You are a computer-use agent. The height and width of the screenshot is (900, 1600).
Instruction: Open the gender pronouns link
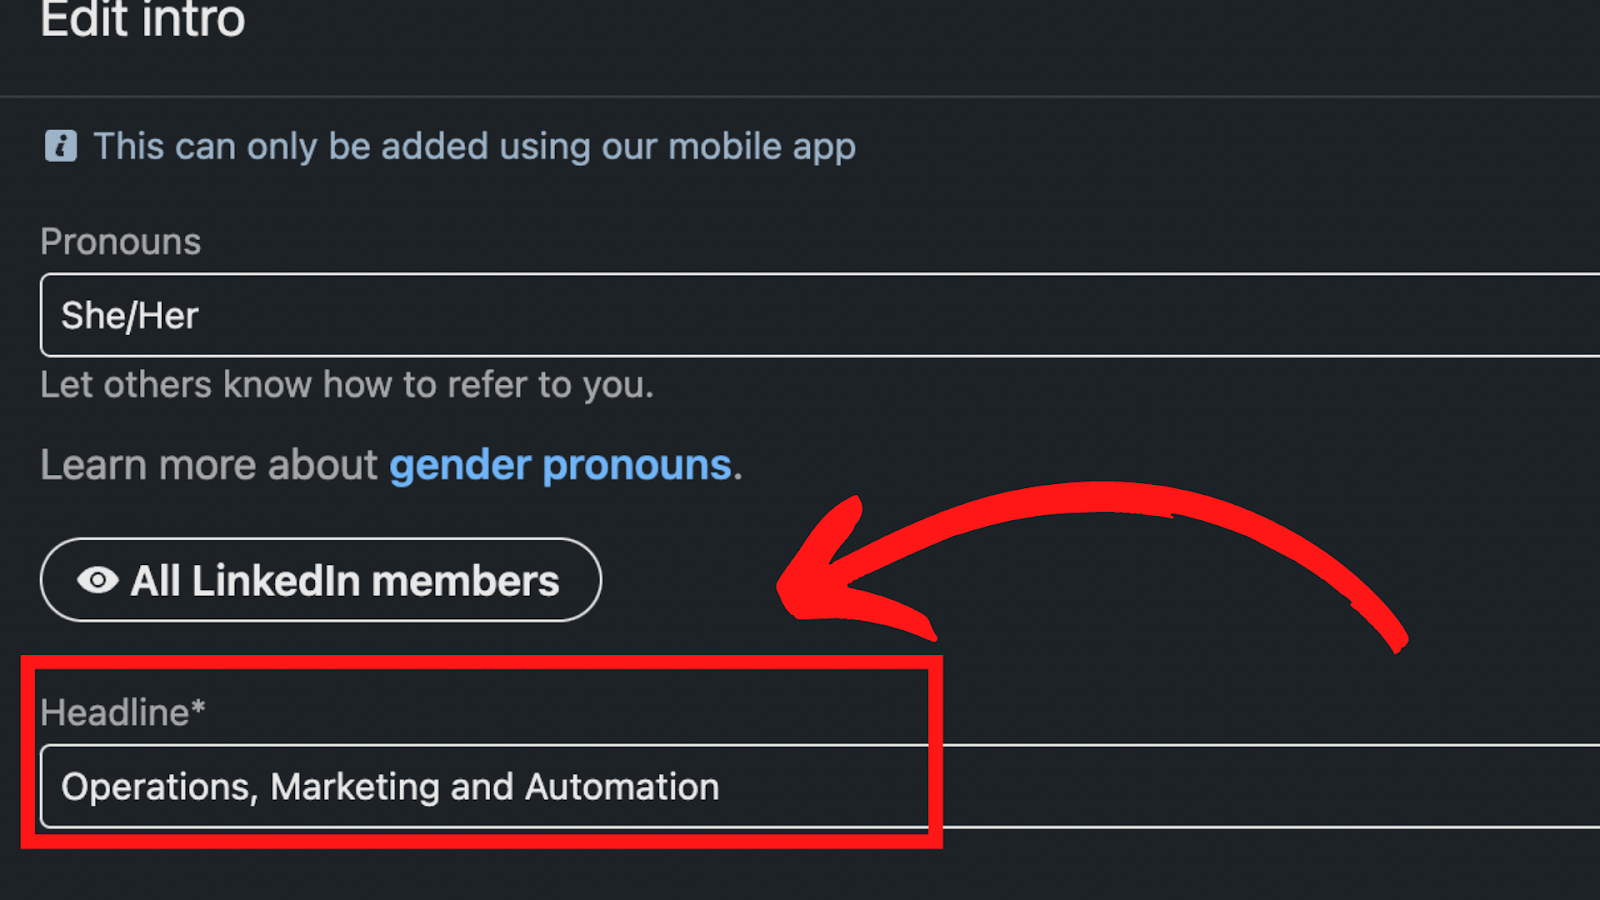(x=560, y=465)
